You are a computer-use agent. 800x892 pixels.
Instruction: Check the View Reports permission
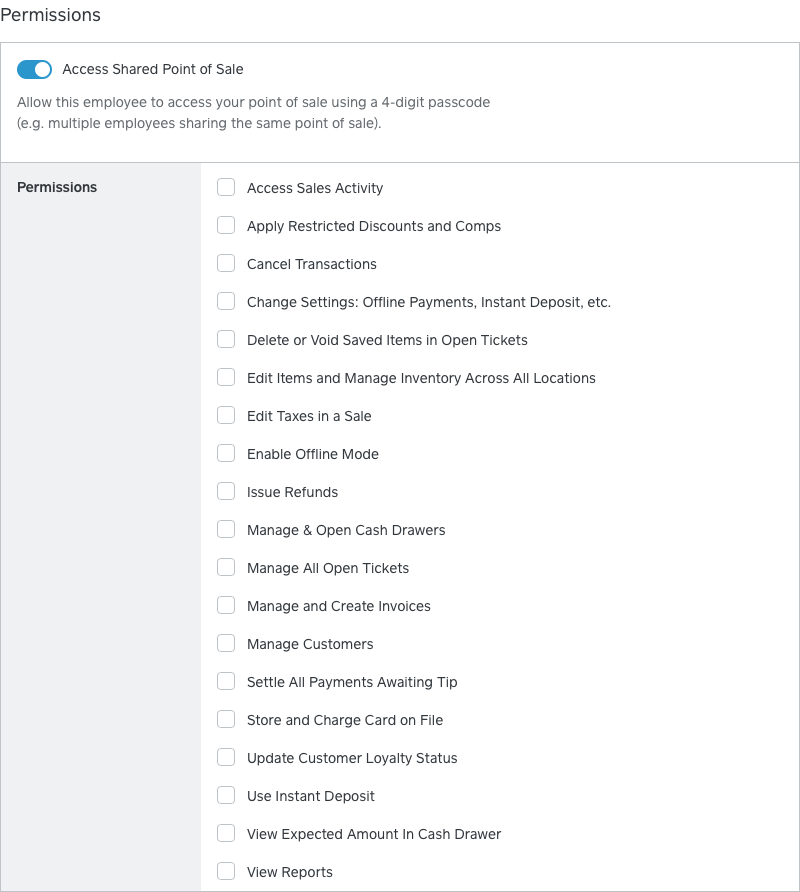[226, 871]
